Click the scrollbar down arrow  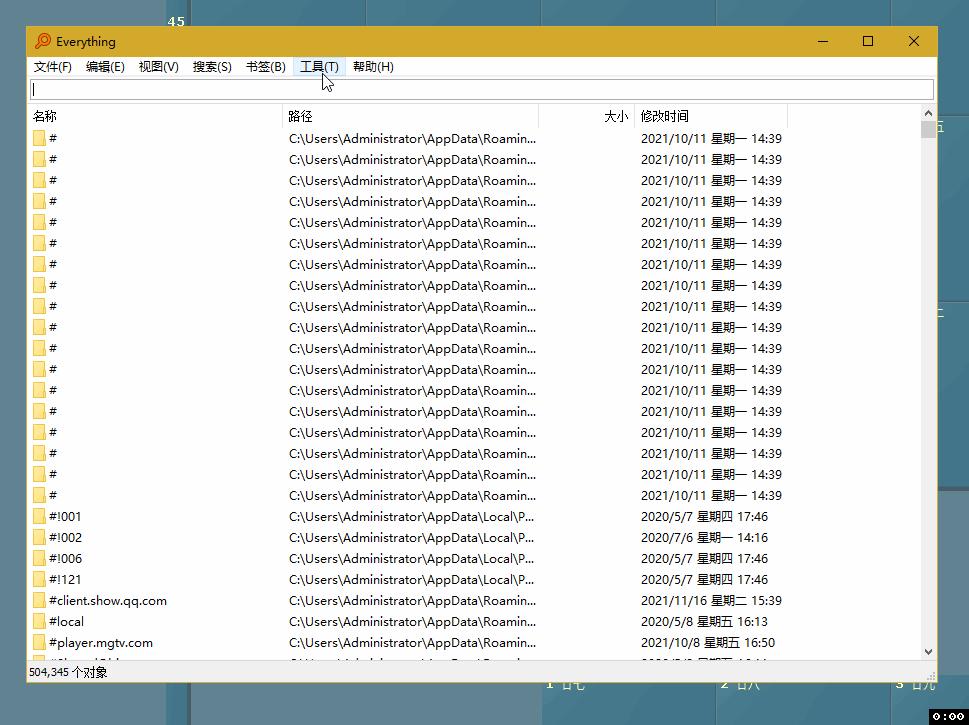tap(928, 650)
